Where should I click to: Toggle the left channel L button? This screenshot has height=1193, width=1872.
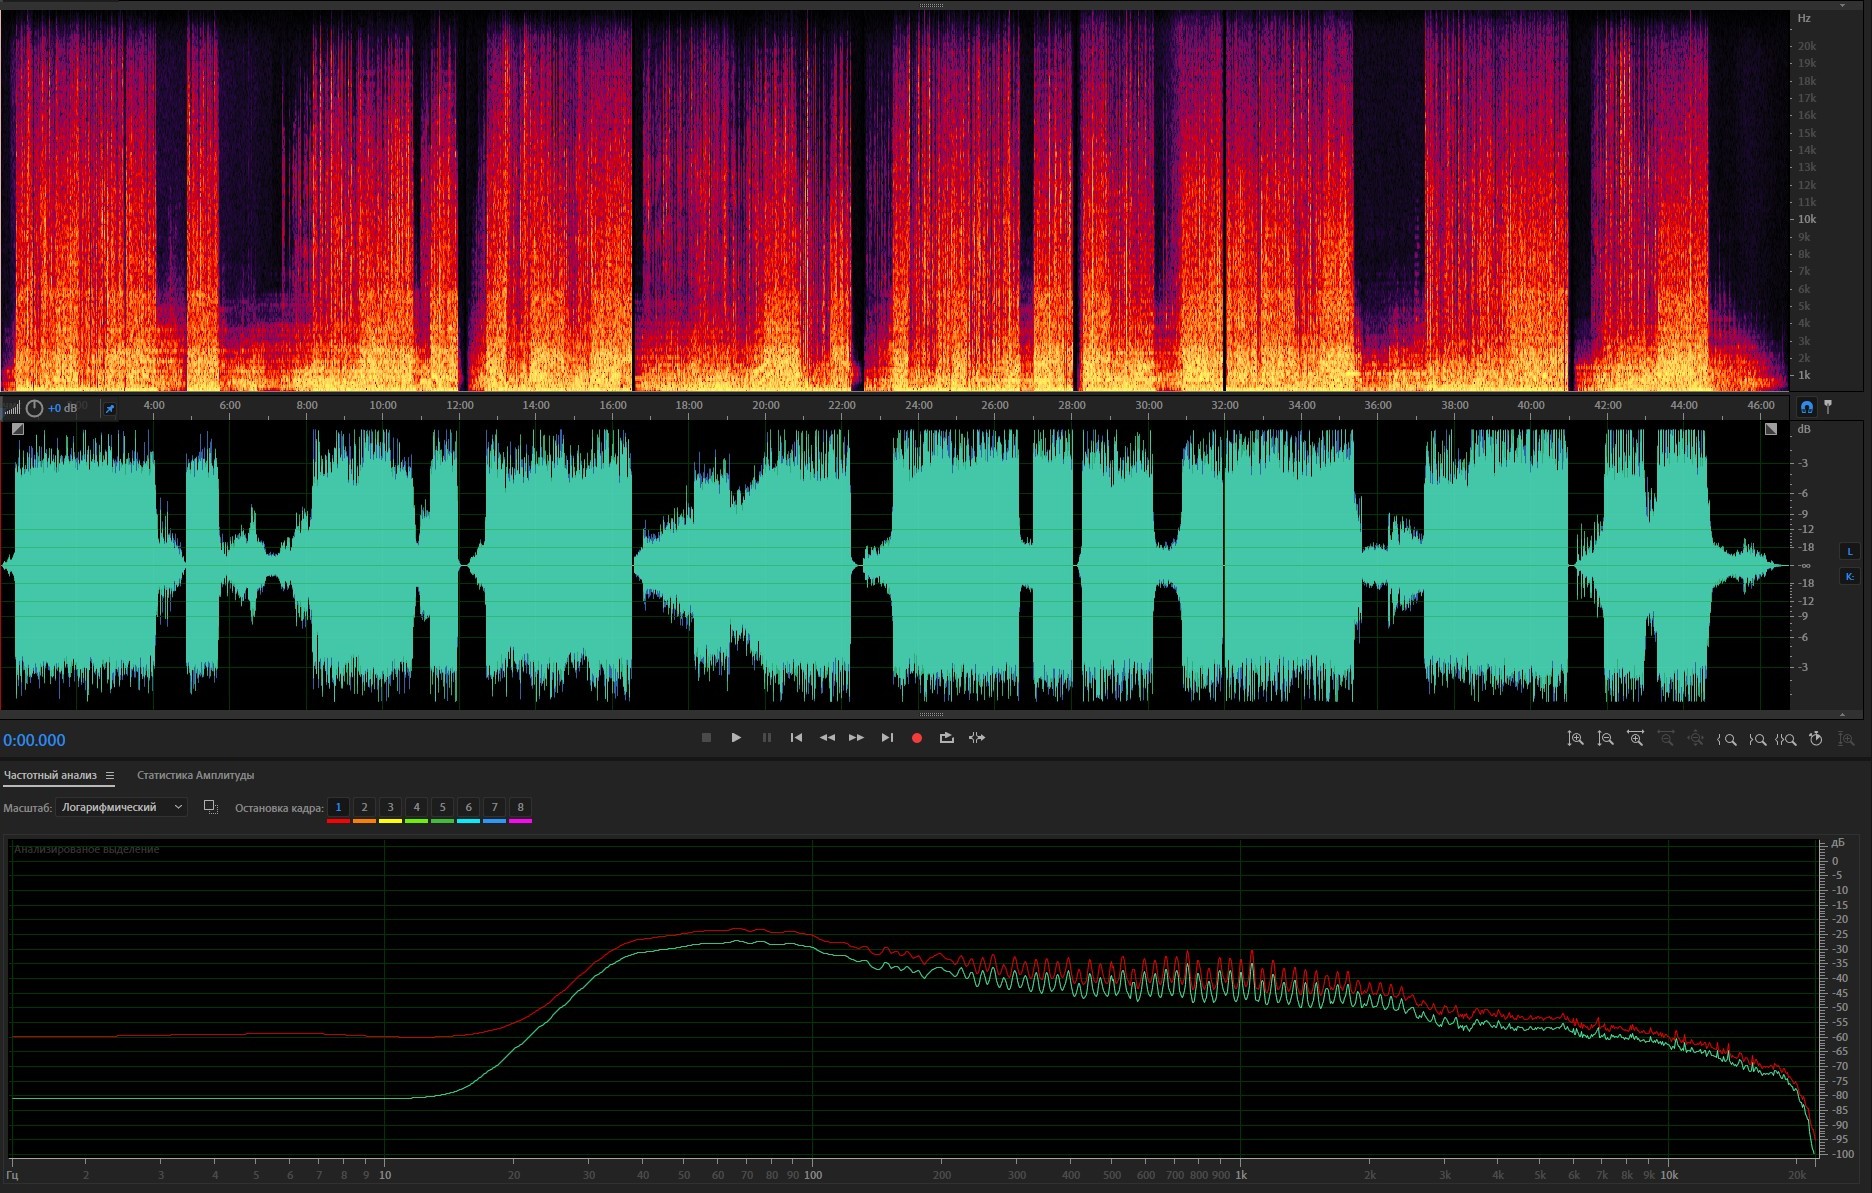[1849, 552]
